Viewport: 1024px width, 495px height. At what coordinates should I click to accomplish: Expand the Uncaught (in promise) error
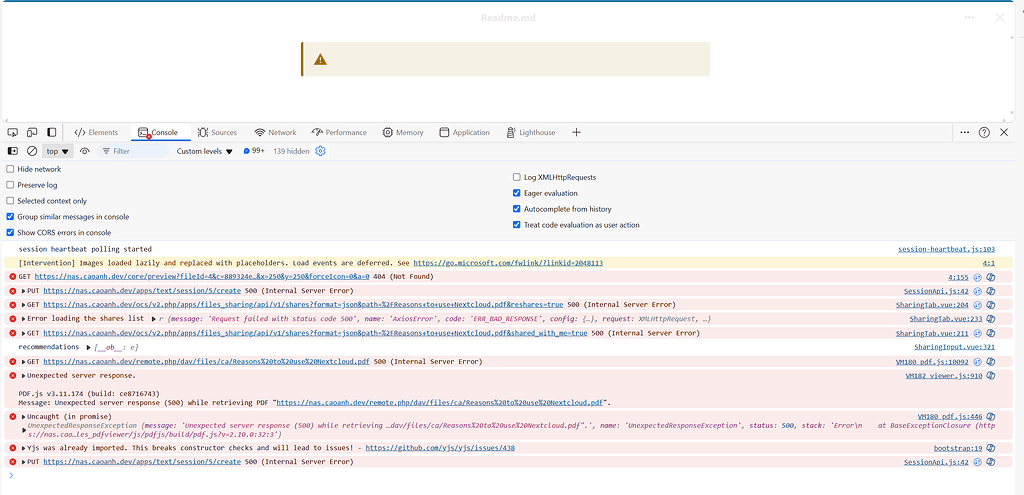[x=24, y=417]
